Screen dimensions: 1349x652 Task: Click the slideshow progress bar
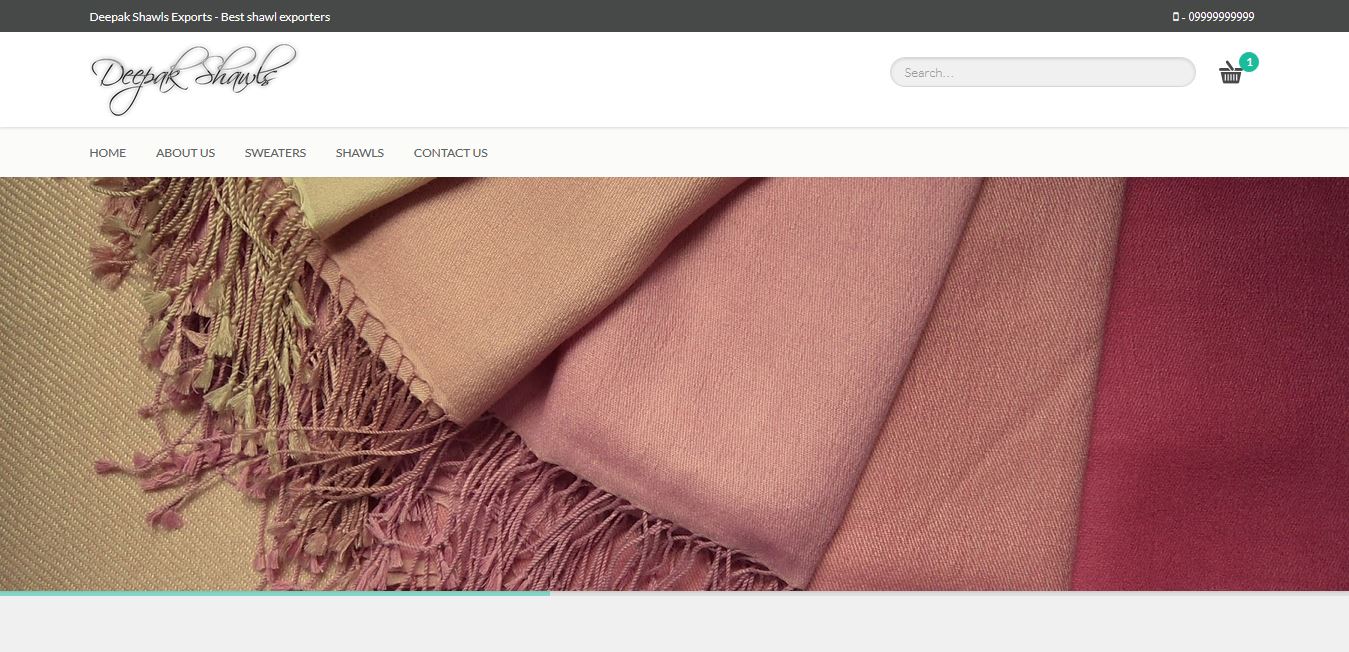tap(674, 593)
